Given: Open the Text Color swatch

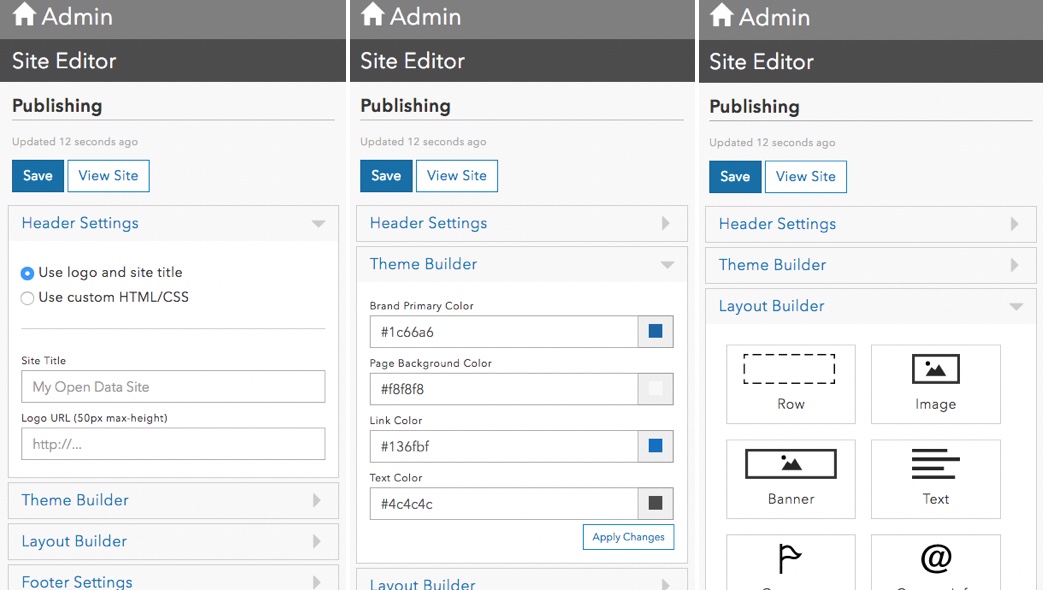Looking at the screenshot, I should pyautogui.click(x=655, y=503).
